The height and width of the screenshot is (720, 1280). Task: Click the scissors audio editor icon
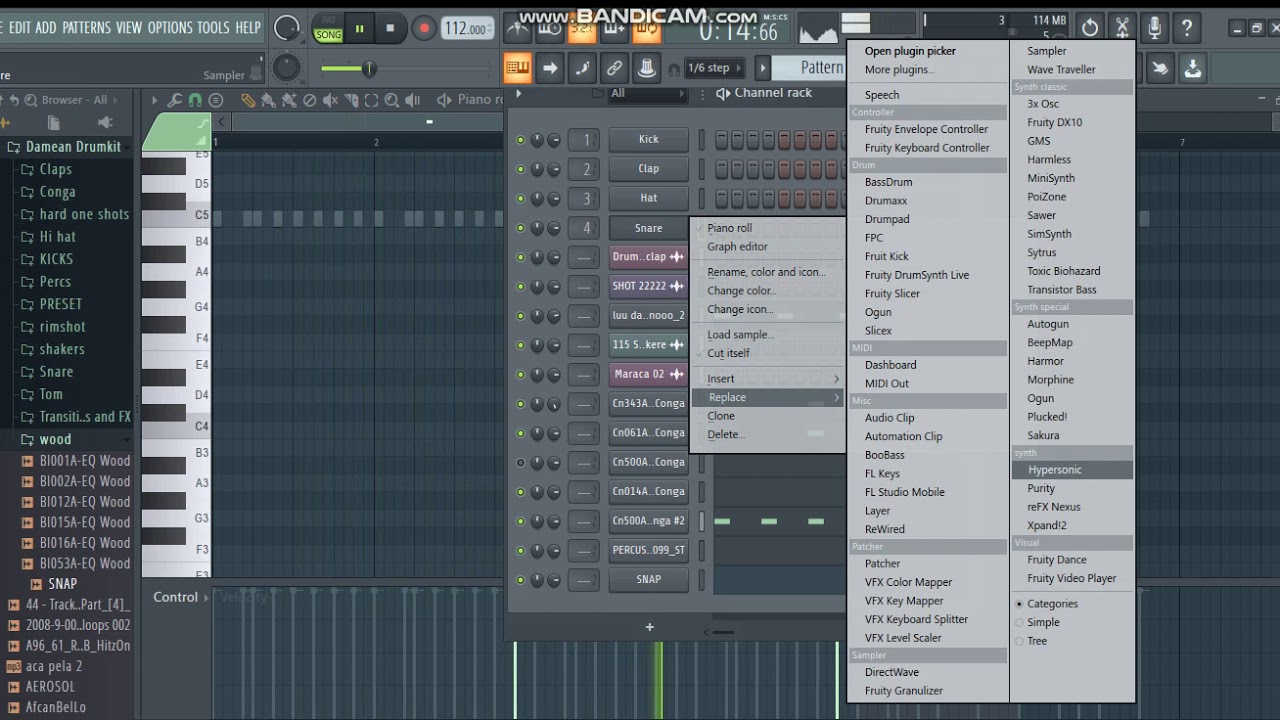click(1123, 28)
